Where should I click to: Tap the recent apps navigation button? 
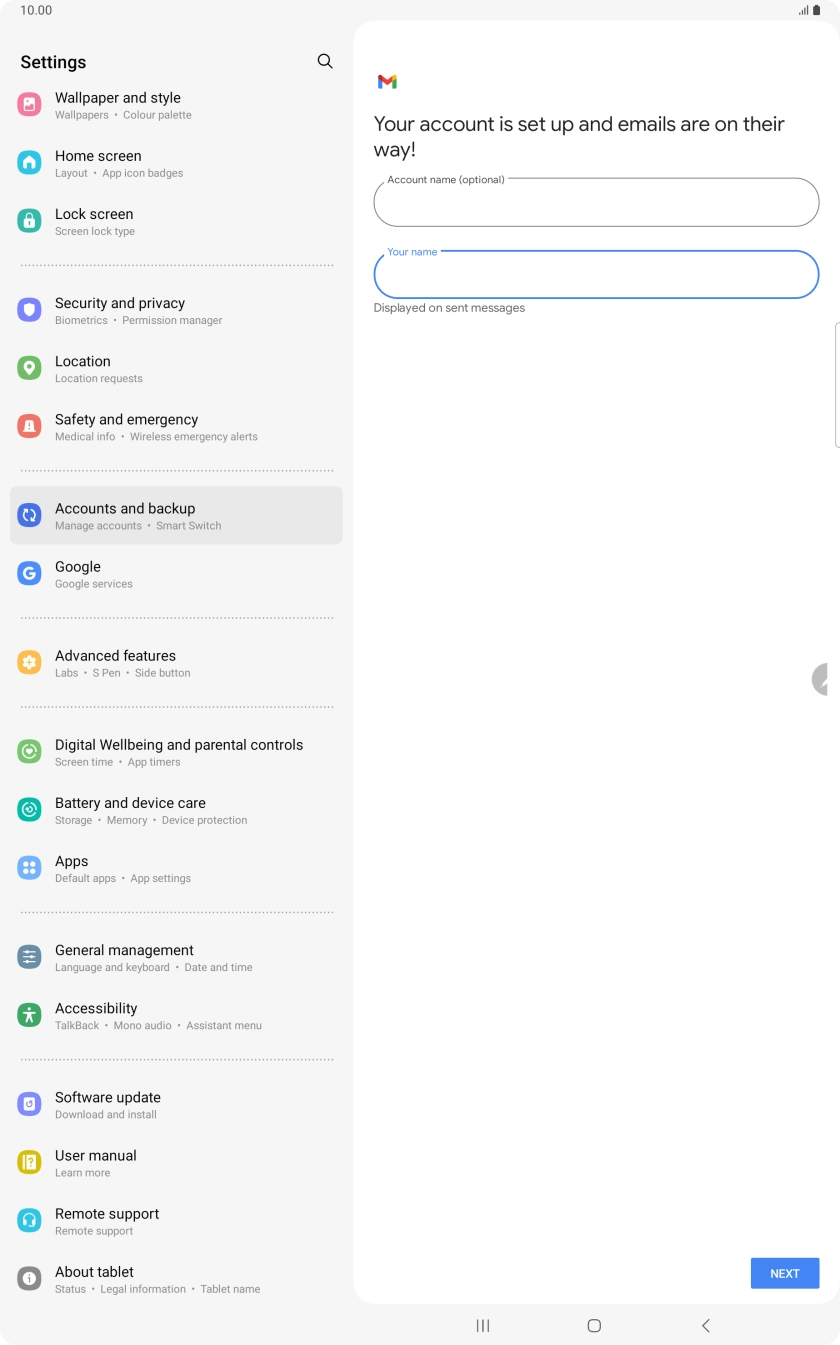click(483, 1325)
